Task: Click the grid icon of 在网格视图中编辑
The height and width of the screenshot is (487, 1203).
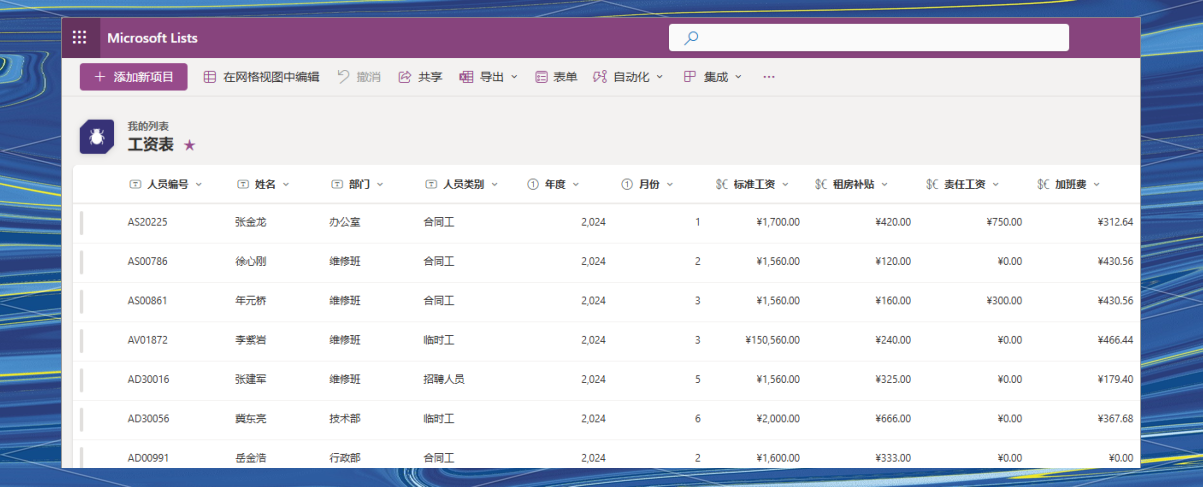Action: [x=210, y=77]
